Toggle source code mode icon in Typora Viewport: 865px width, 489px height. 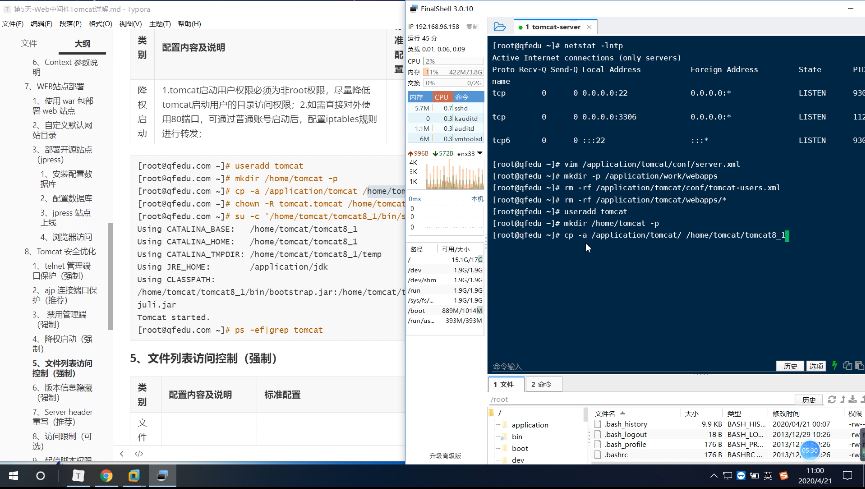pyautogui.click(x=138, y=453)
